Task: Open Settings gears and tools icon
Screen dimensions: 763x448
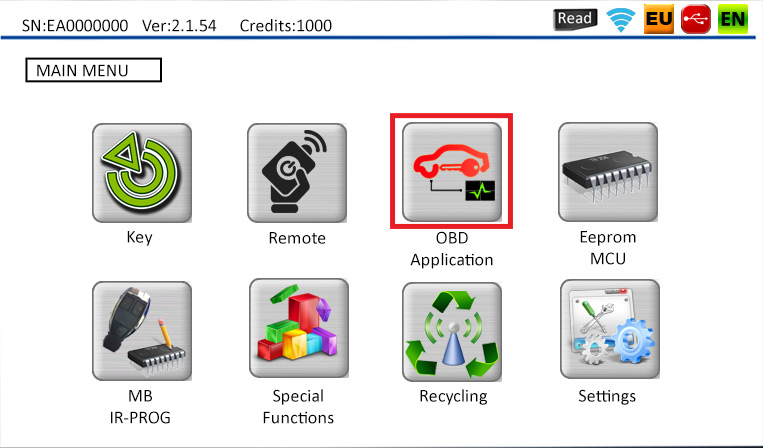Action: tap(610, 329)
